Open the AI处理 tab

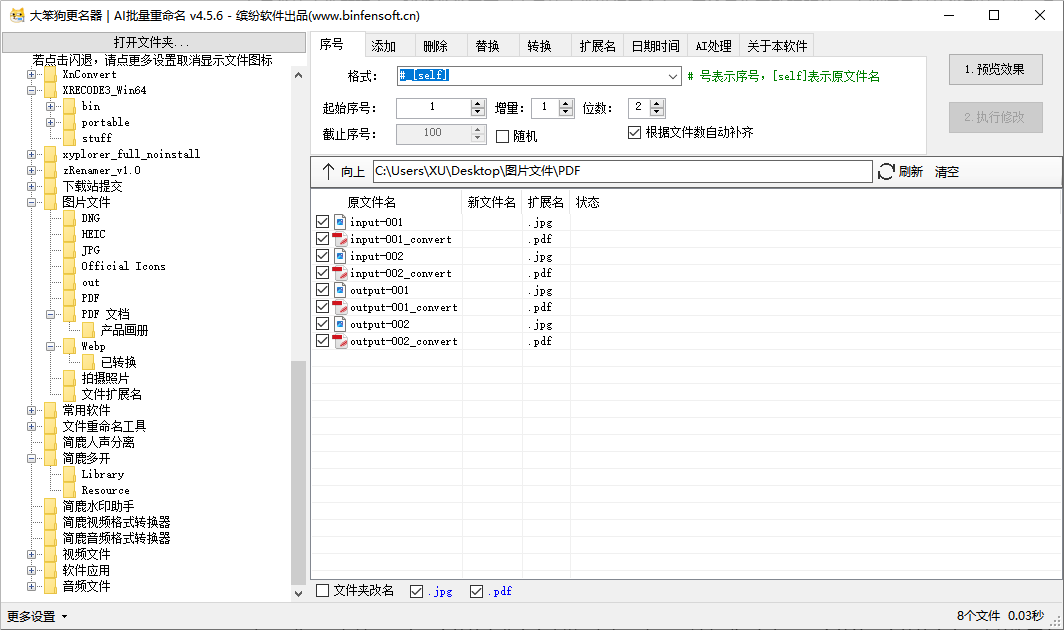(713, 46)
